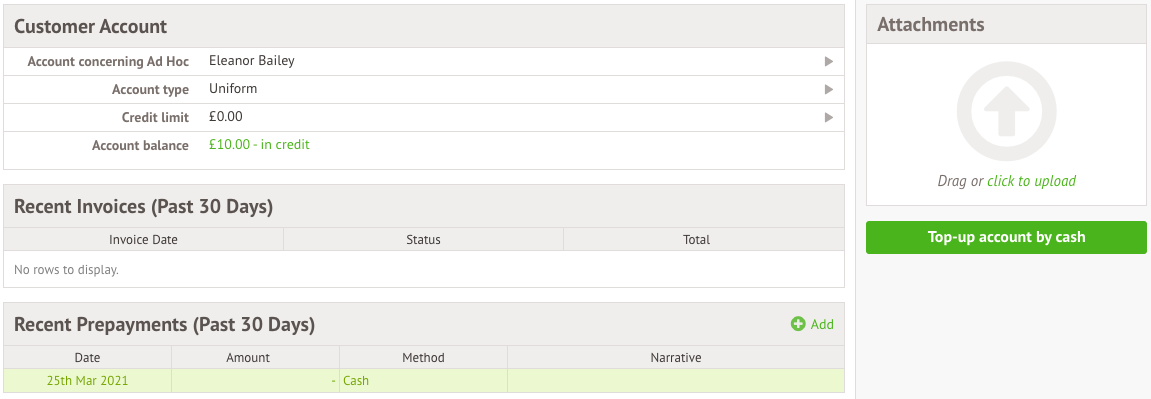The width and height of the screenshot is (1151, 399).
Task: Click the Eleanor Bailey account name
Action: [252, 60]
